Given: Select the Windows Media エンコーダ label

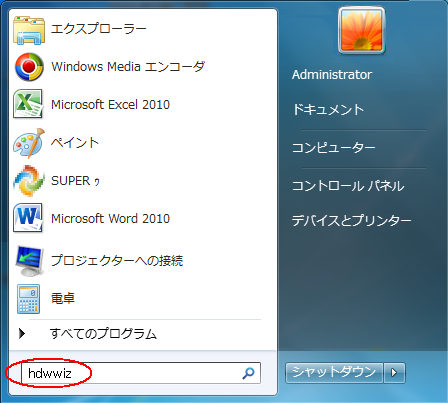Looking at the screenshot, I should [128, 67].
